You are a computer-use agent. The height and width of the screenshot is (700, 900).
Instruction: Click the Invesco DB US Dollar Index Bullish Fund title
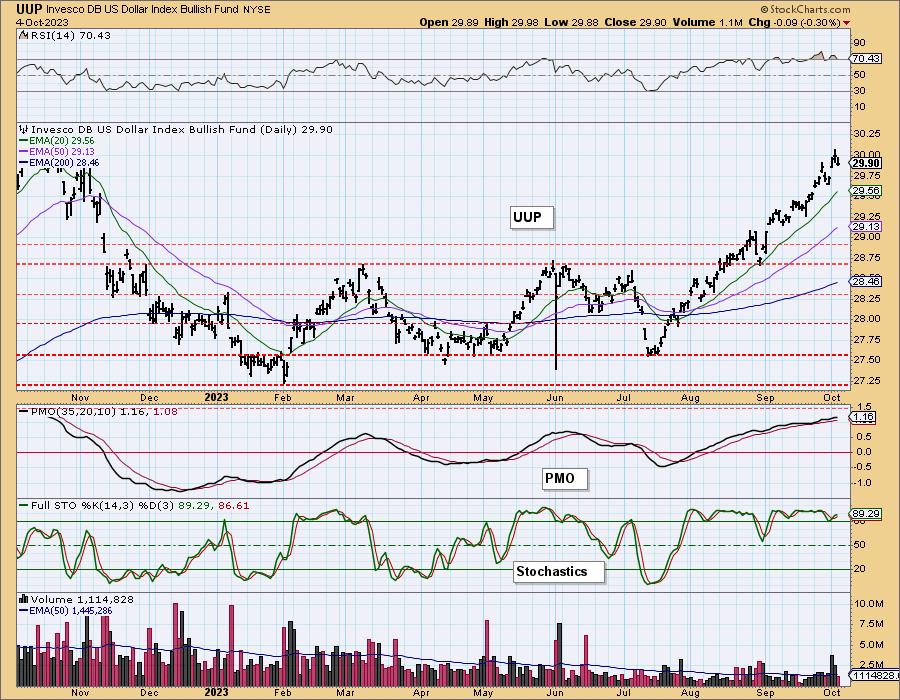(x=142, y=9)
